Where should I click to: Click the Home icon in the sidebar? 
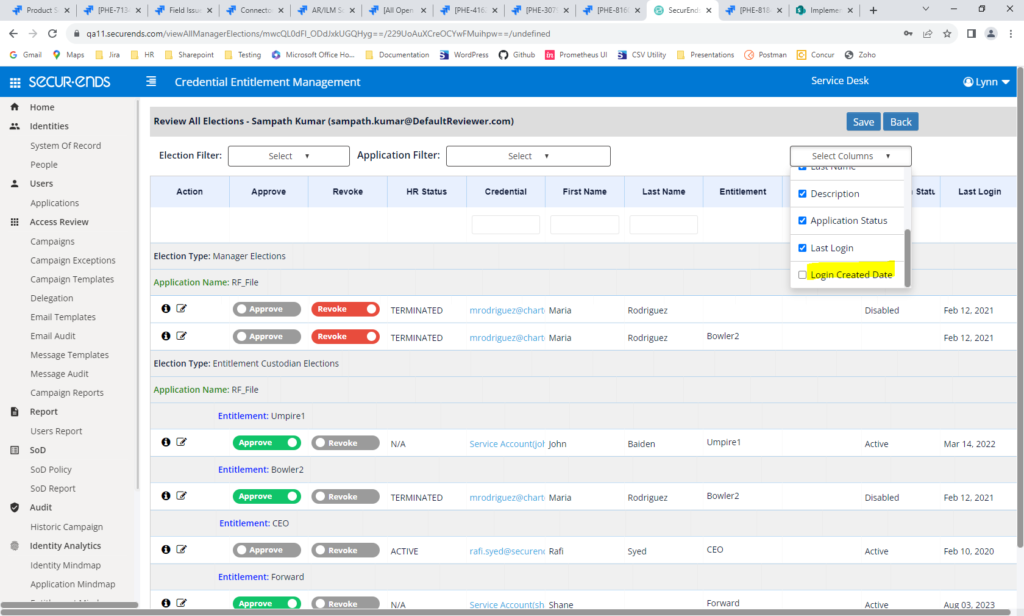14,107
